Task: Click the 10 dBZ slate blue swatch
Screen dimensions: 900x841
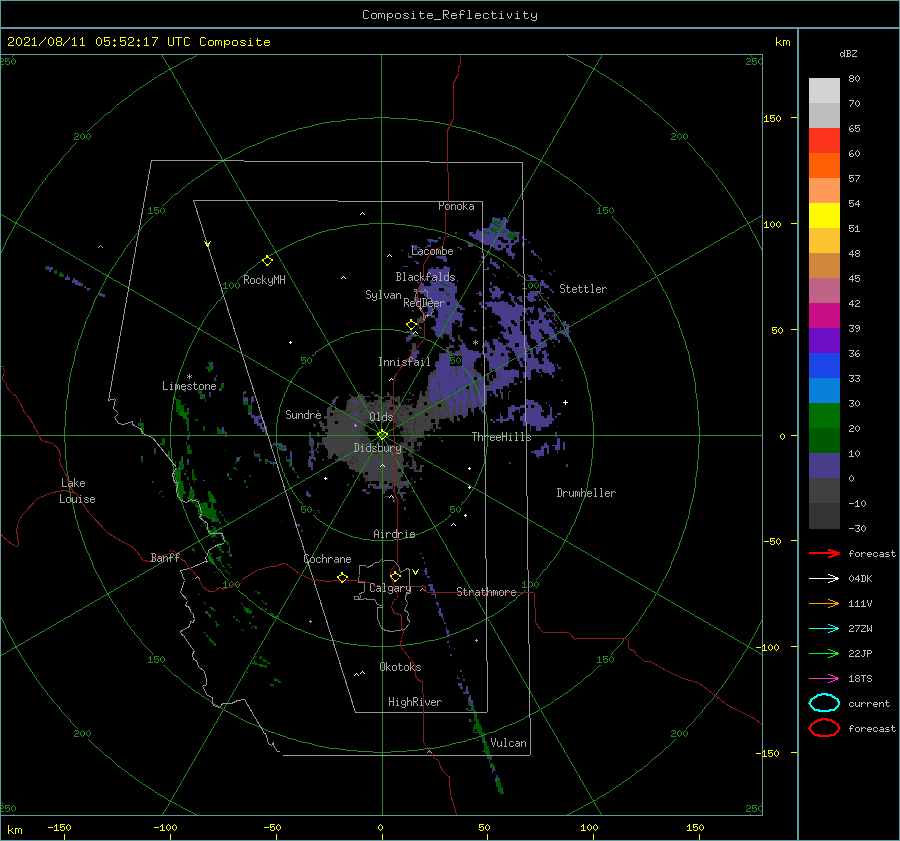Action: 824,466
